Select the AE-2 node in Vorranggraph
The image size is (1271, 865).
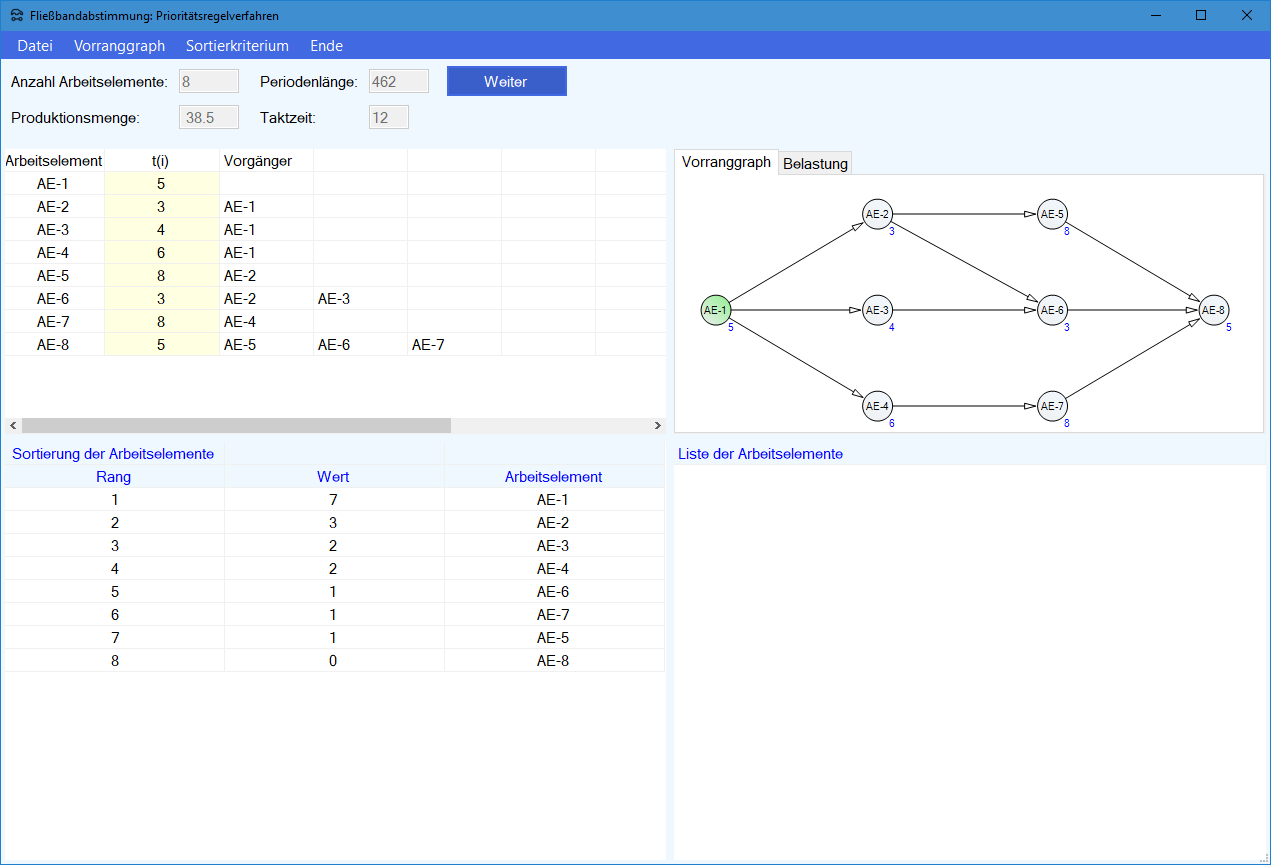pos(877,214)
